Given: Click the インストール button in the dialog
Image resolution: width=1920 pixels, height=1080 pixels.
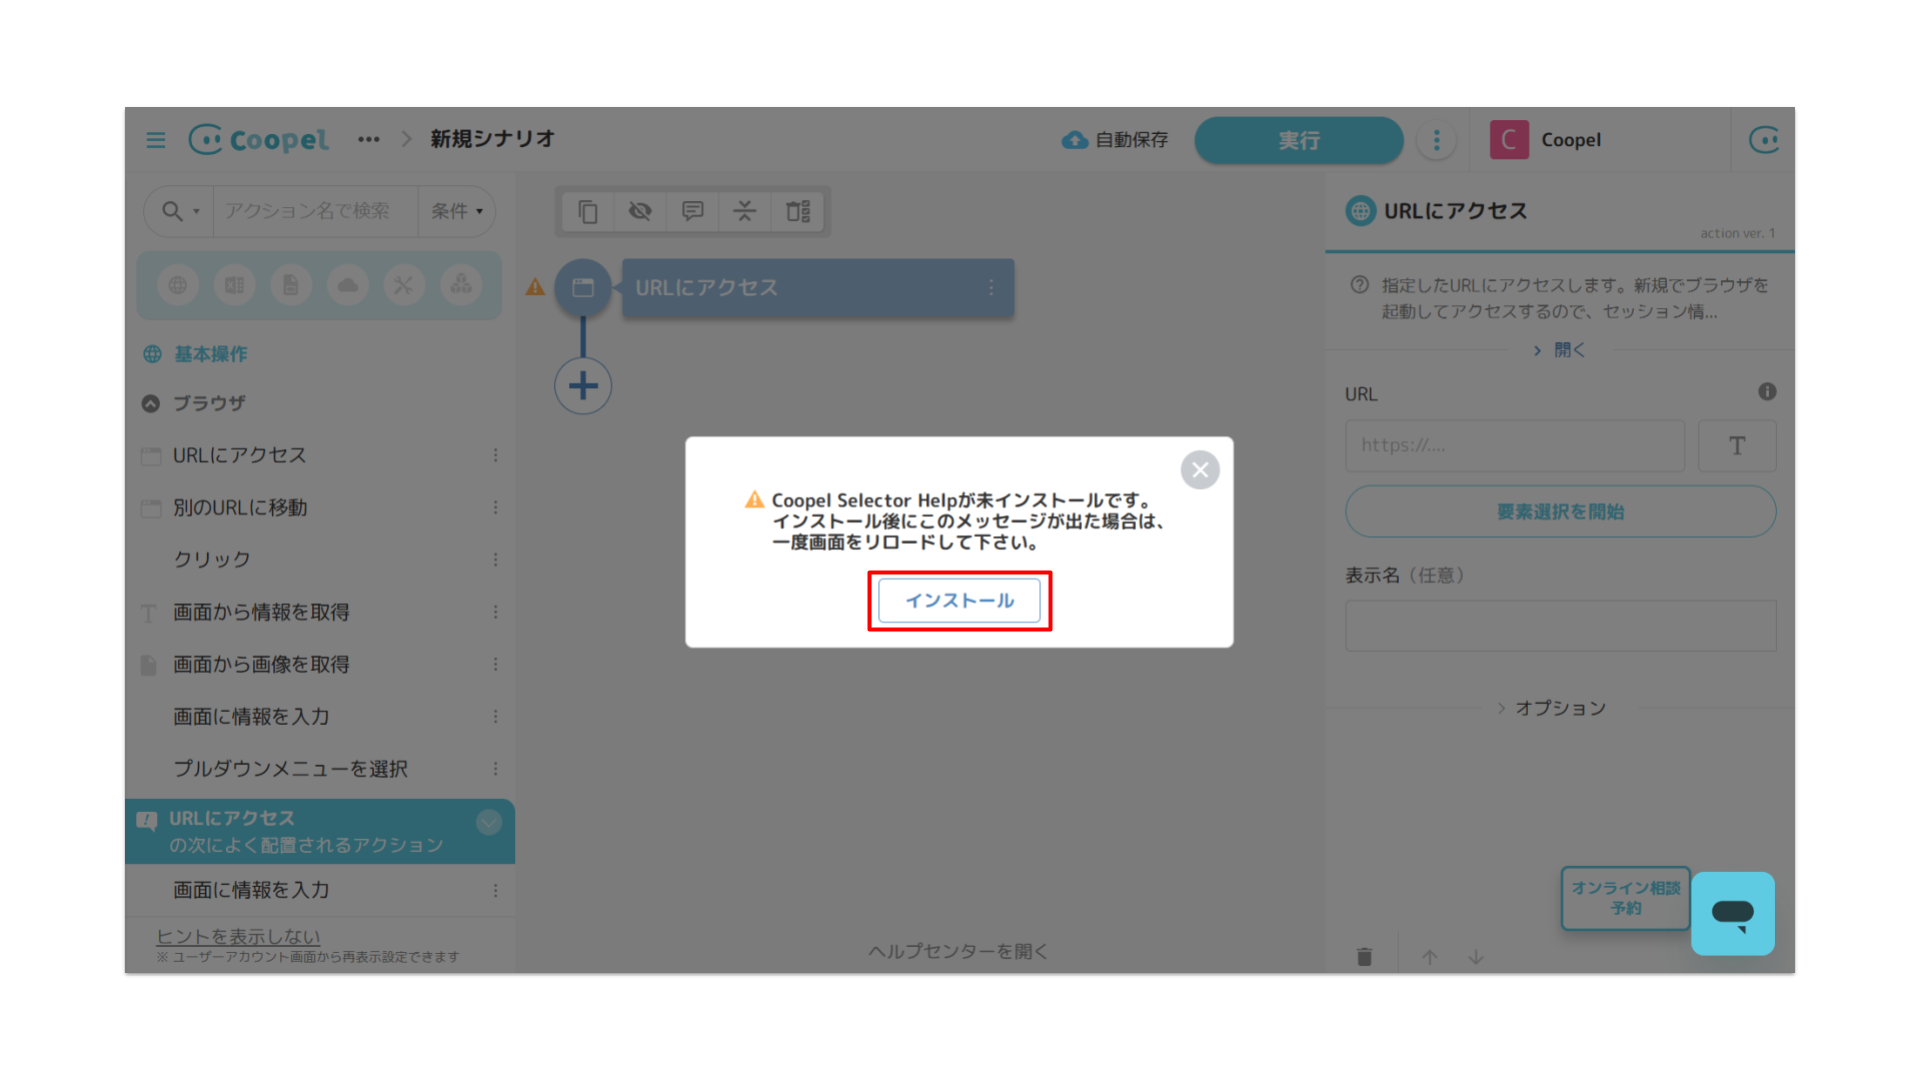Looking at the screenshot, I should pyautogui.click(x=959, y=600).
